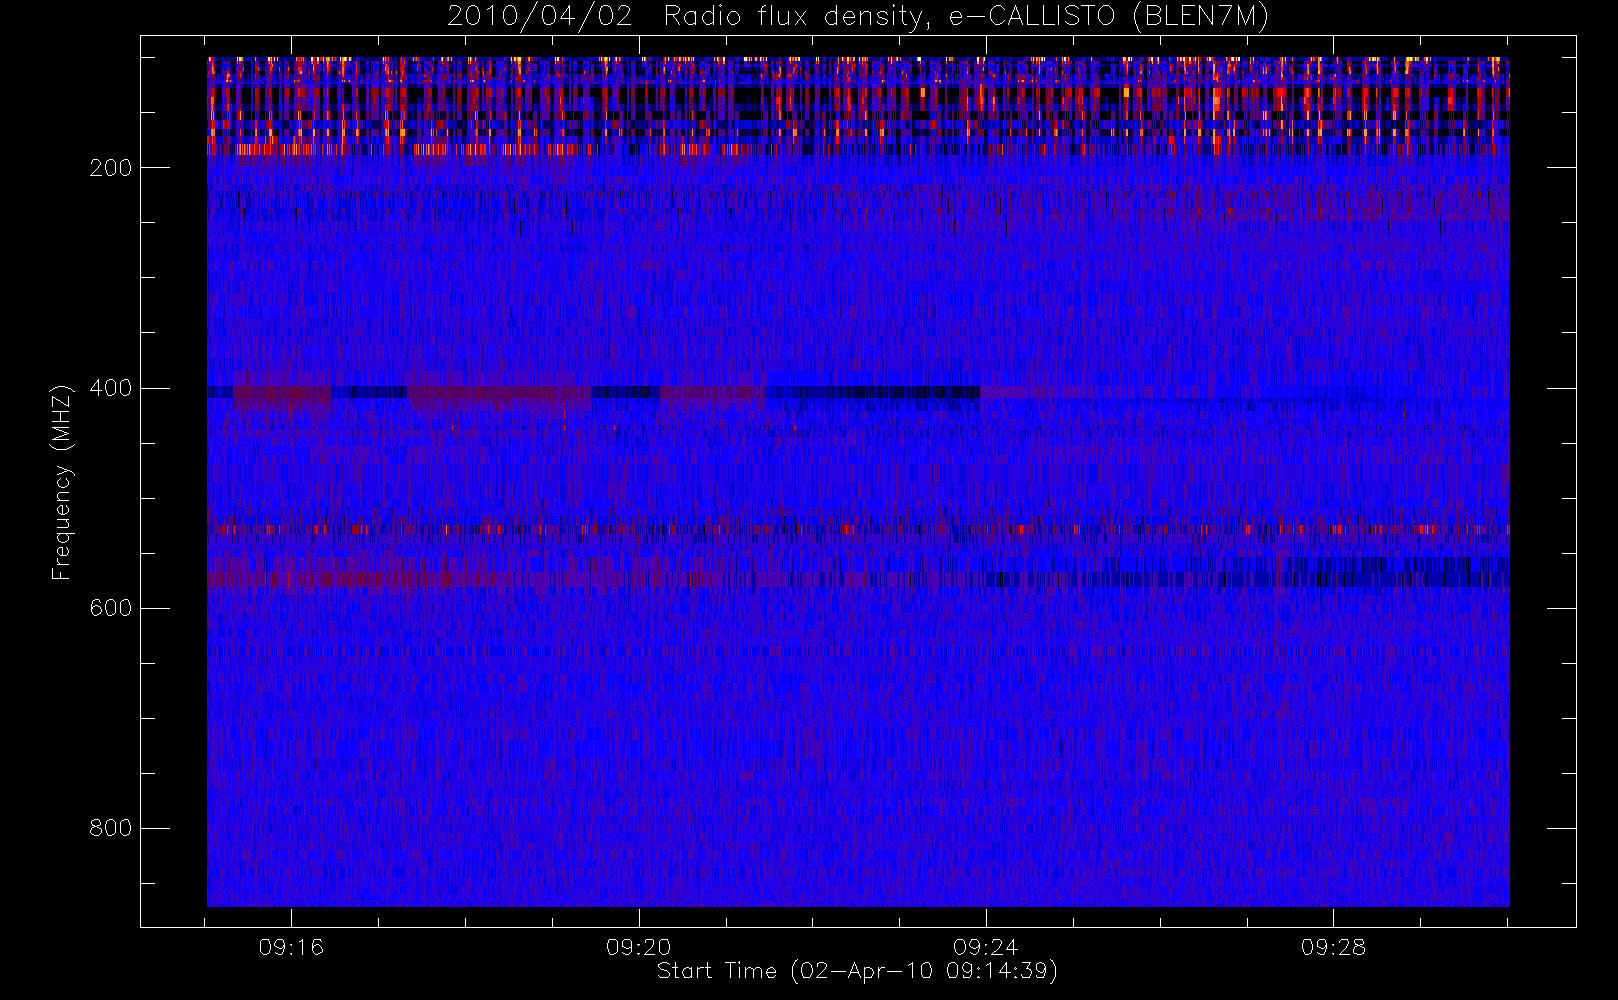Click the "Frequency (MHZ)" axis label
The height and width of the screenshot is (1000, 1618).
[62, 482]
